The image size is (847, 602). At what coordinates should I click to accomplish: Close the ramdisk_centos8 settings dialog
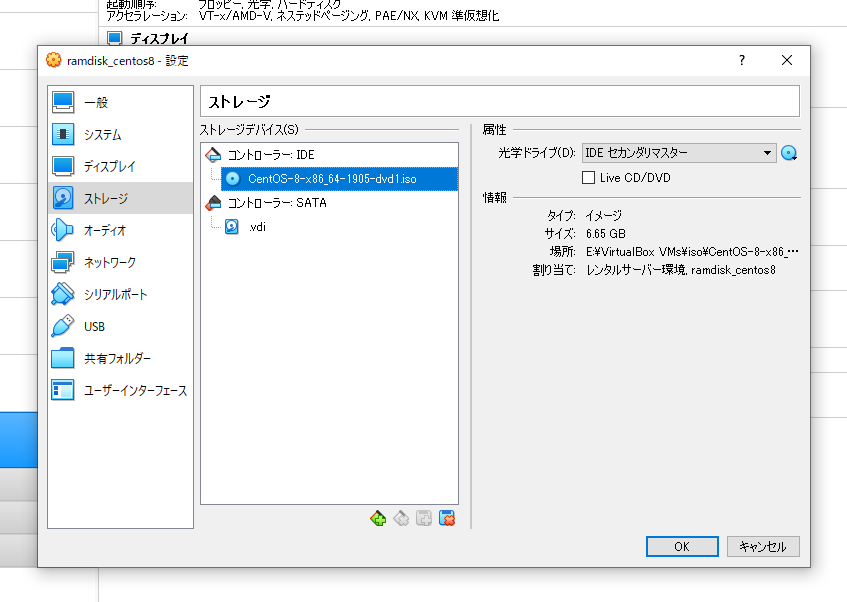tap(787, 60)
